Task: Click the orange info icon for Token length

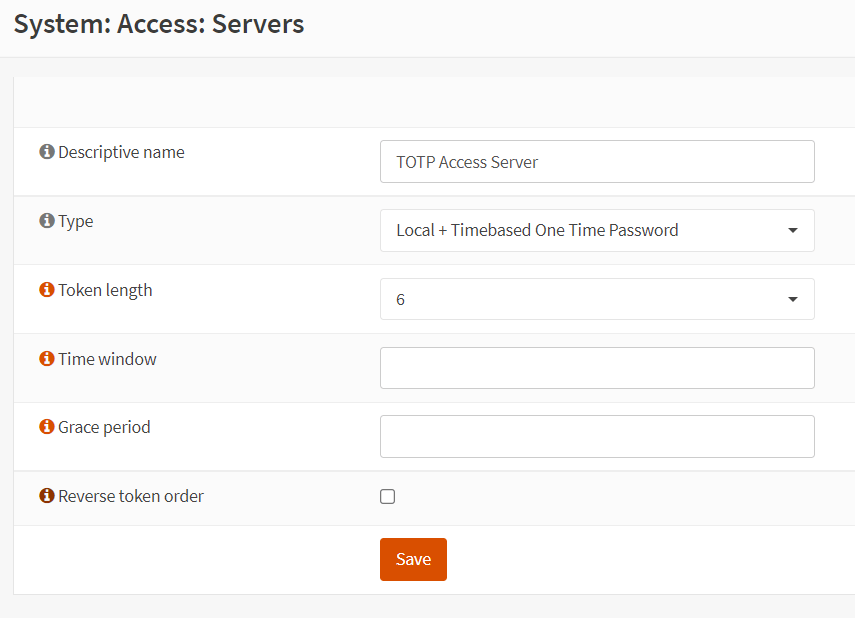Action: click(46, 290)
